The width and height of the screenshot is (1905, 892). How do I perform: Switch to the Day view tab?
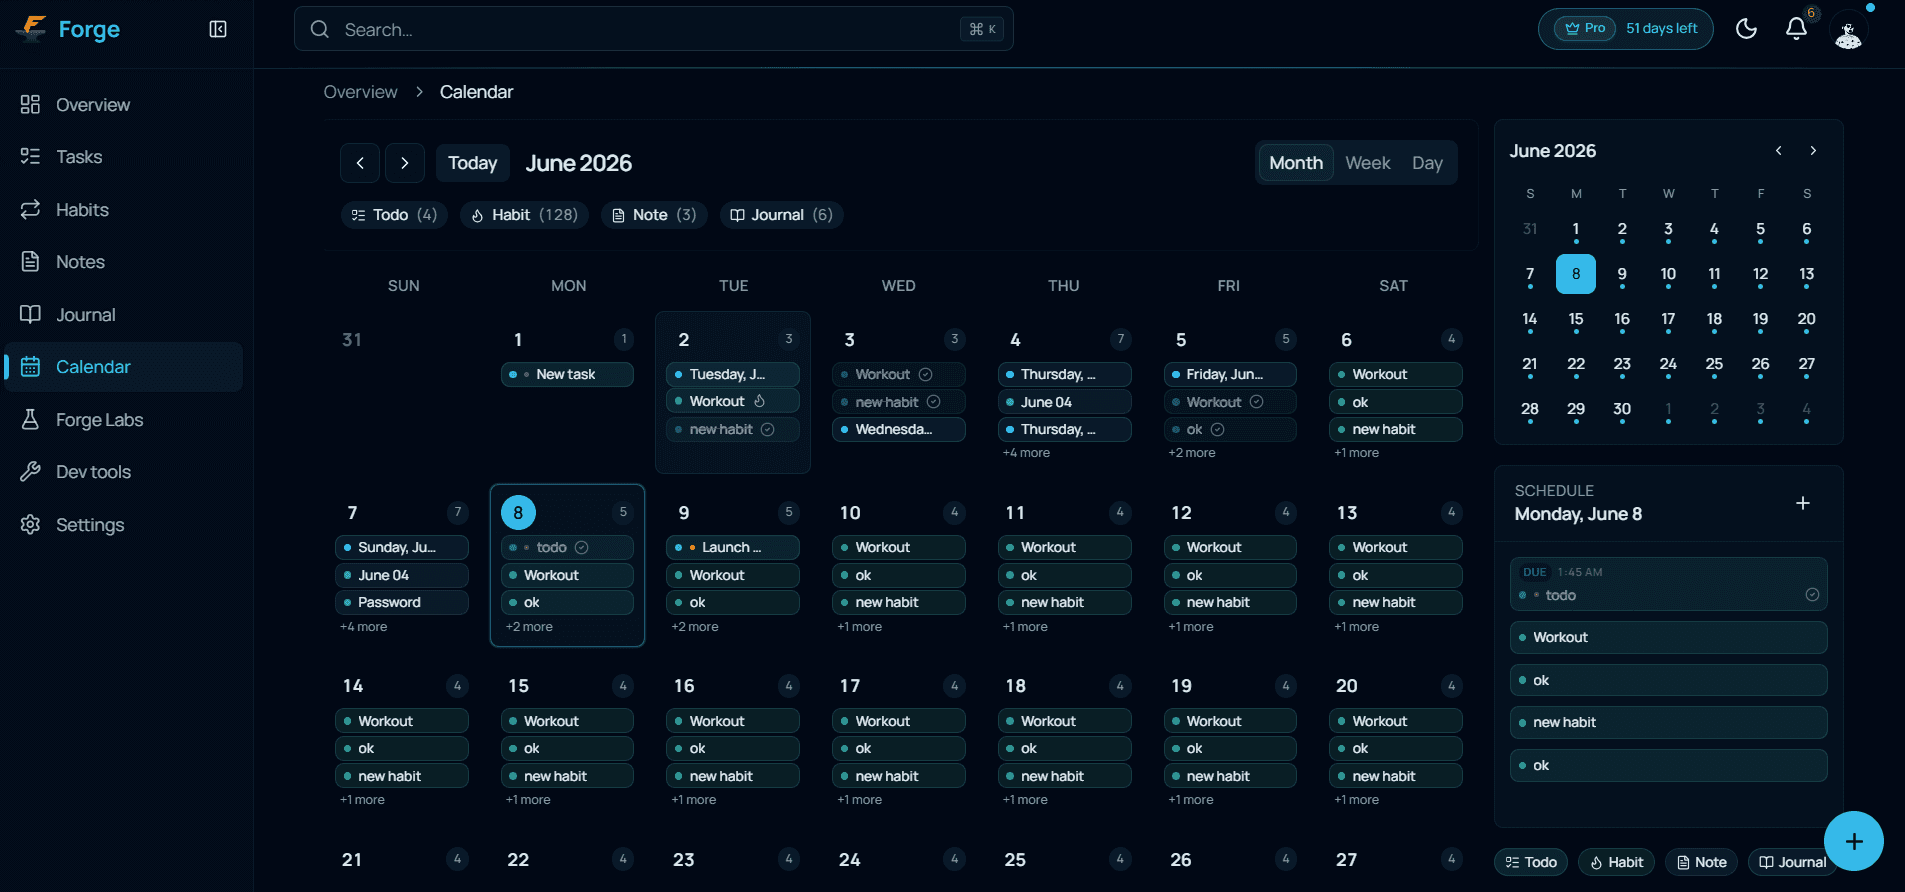[x=1427, y=163]
